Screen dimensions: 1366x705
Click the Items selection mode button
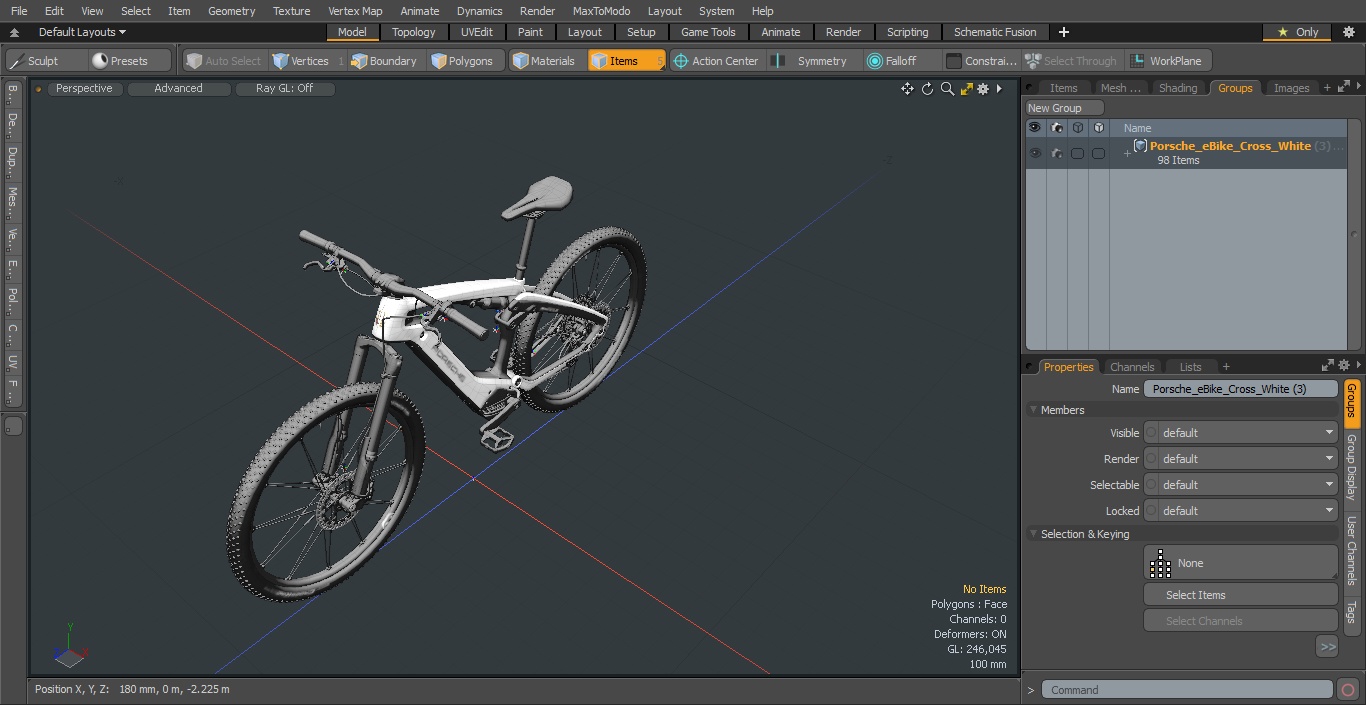tap(626, 61)
